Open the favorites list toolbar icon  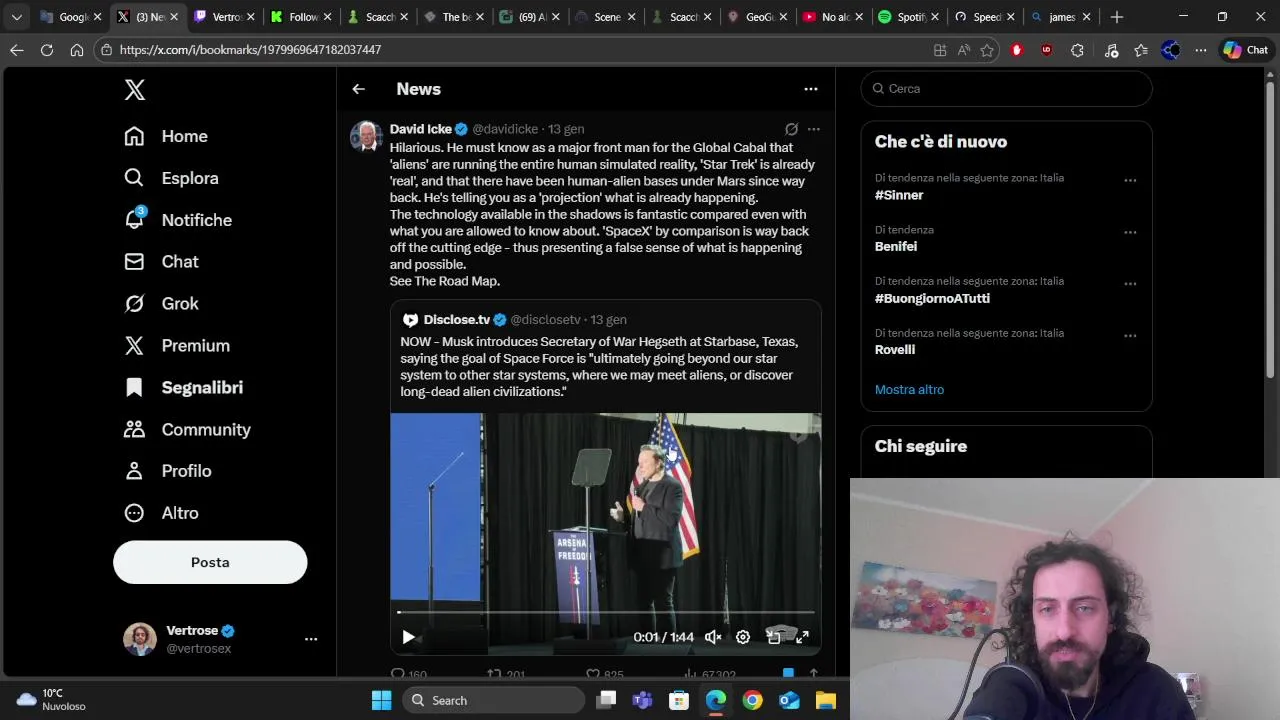pos(1141,50)
